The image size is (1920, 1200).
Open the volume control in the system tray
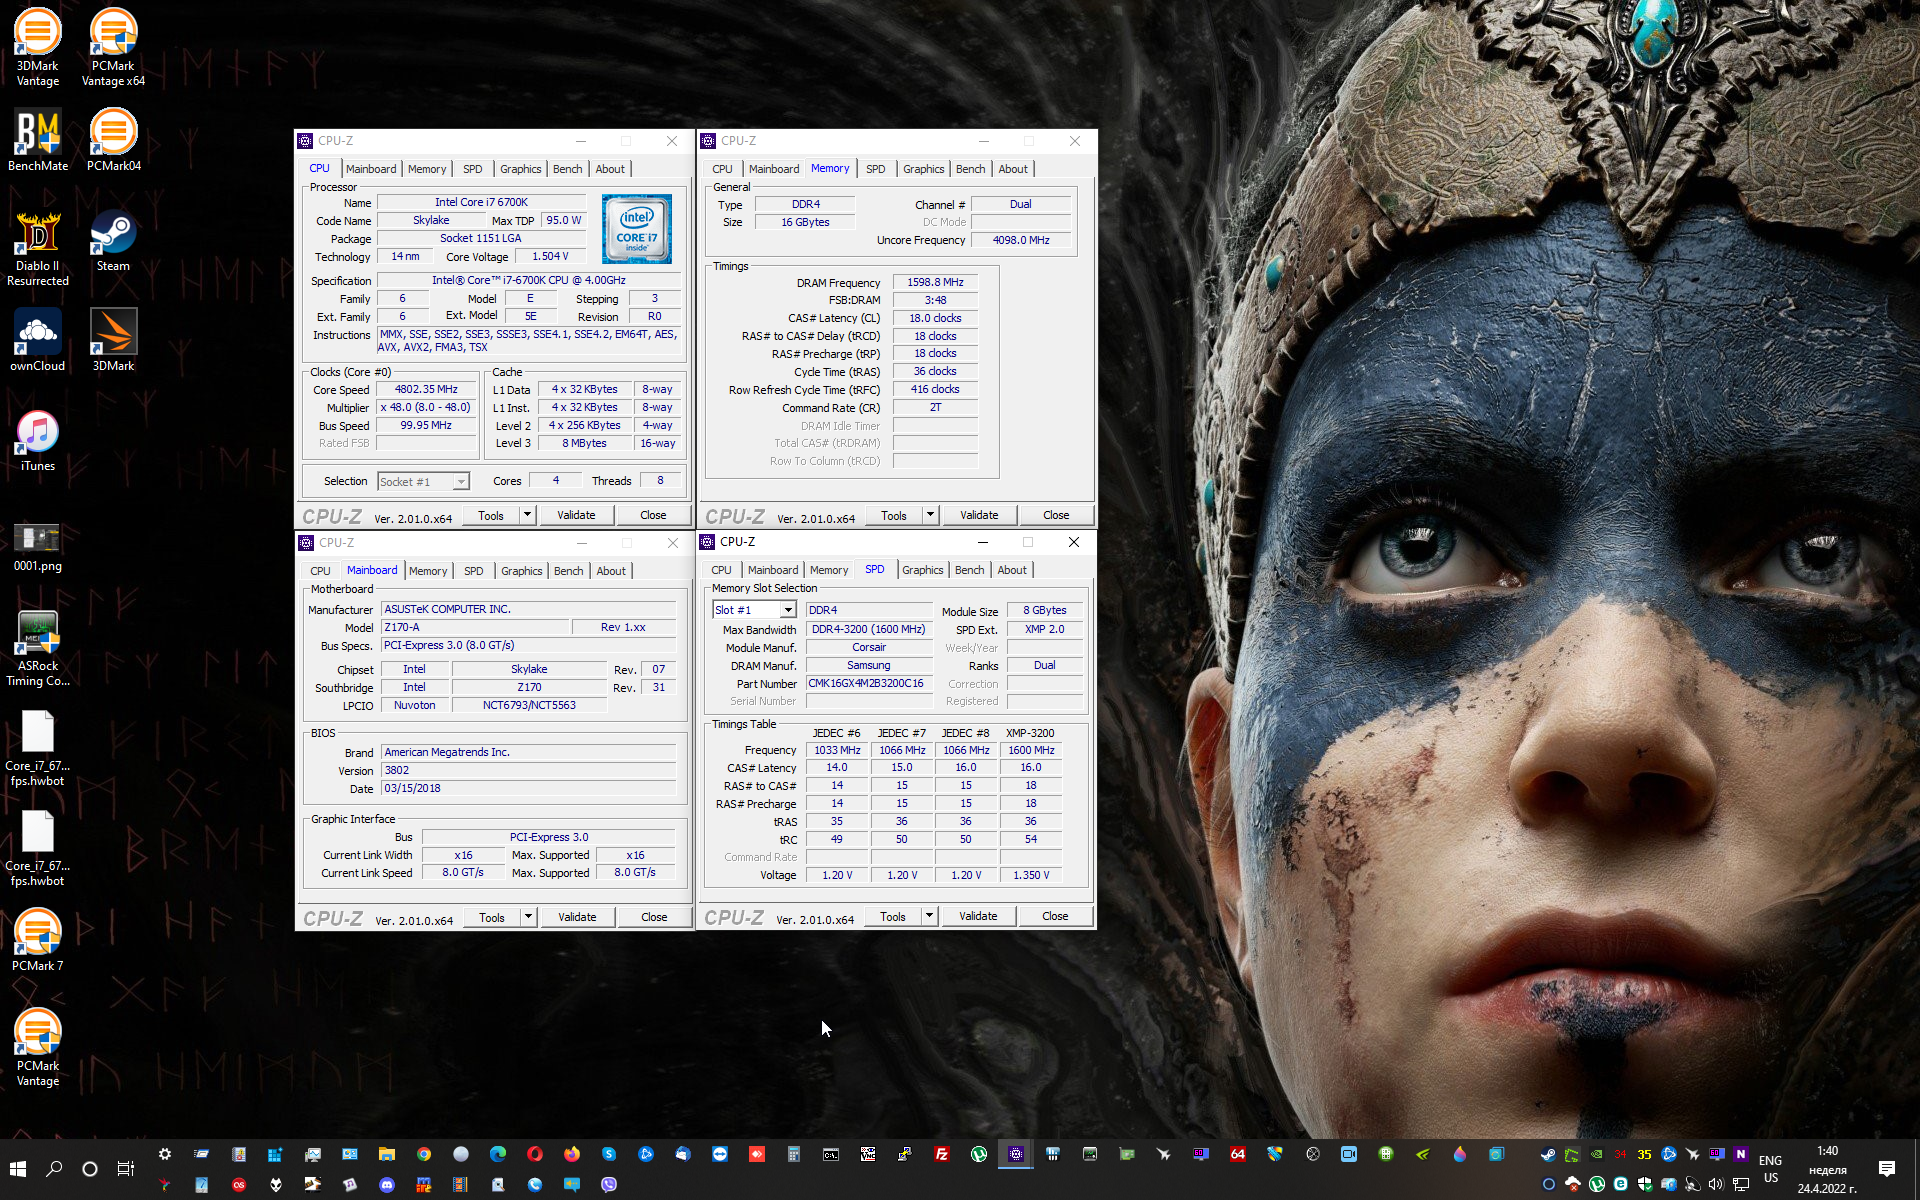(1716, 1184)
